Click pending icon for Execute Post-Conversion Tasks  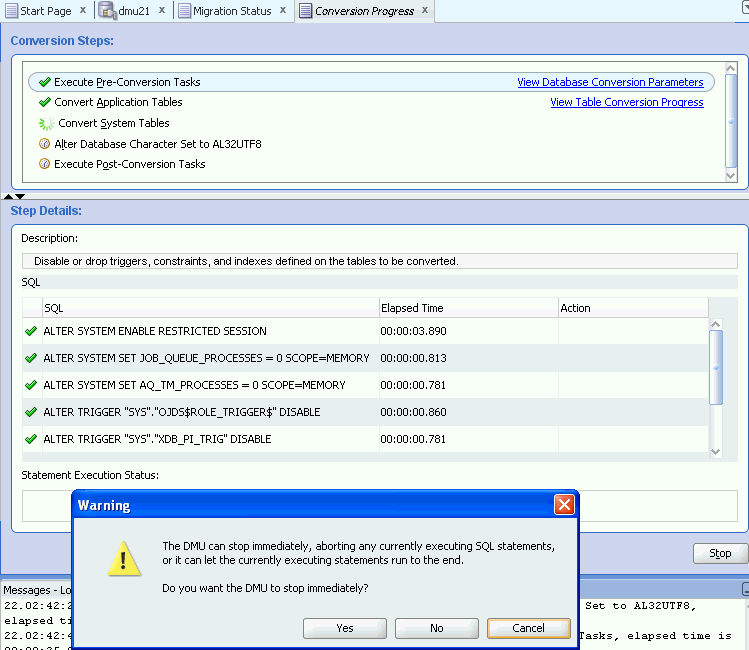pyautogui.click(x=44, y=164)
